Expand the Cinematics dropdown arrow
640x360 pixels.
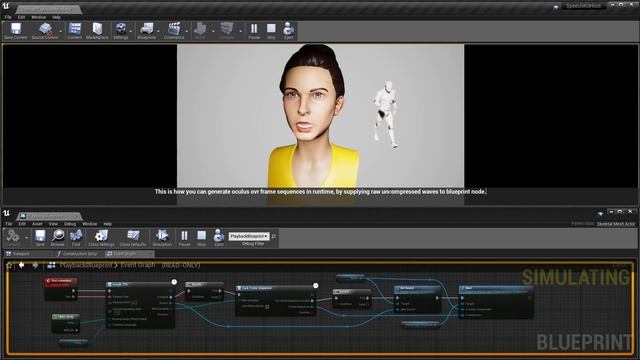187,31
